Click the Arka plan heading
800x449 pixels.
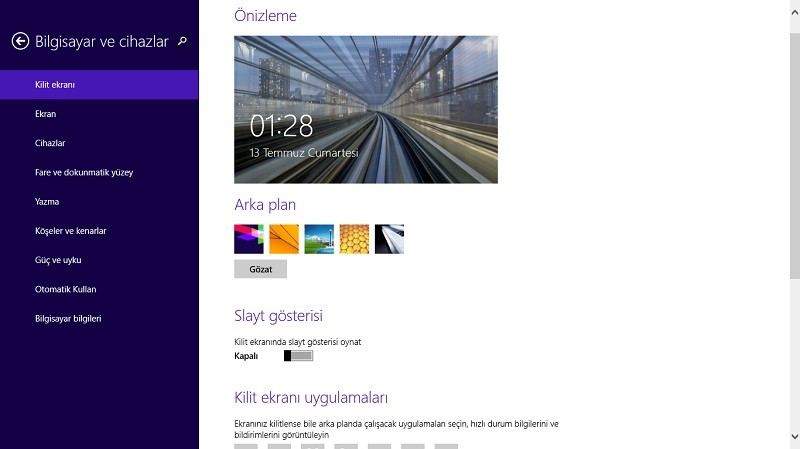pyautogui.click(x=265, y=205)
